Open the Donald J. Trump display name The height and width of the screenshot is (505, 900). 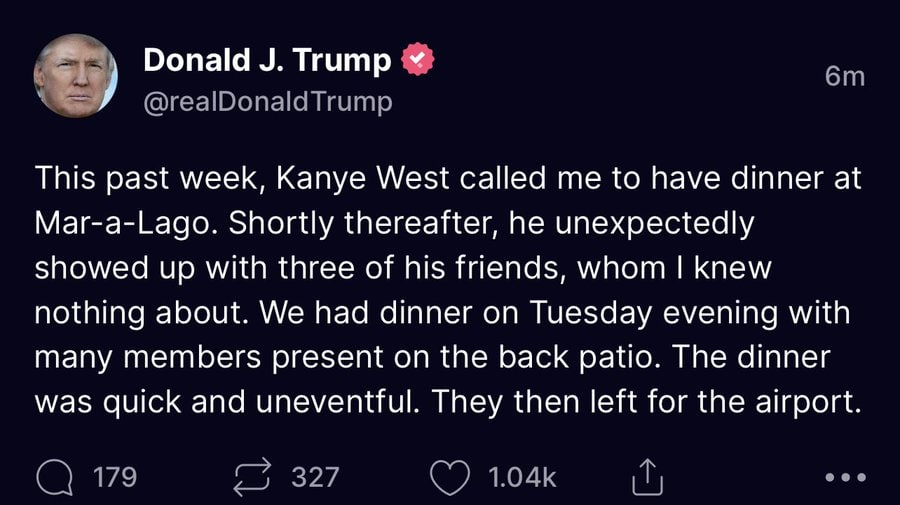(x=267, y=60)
